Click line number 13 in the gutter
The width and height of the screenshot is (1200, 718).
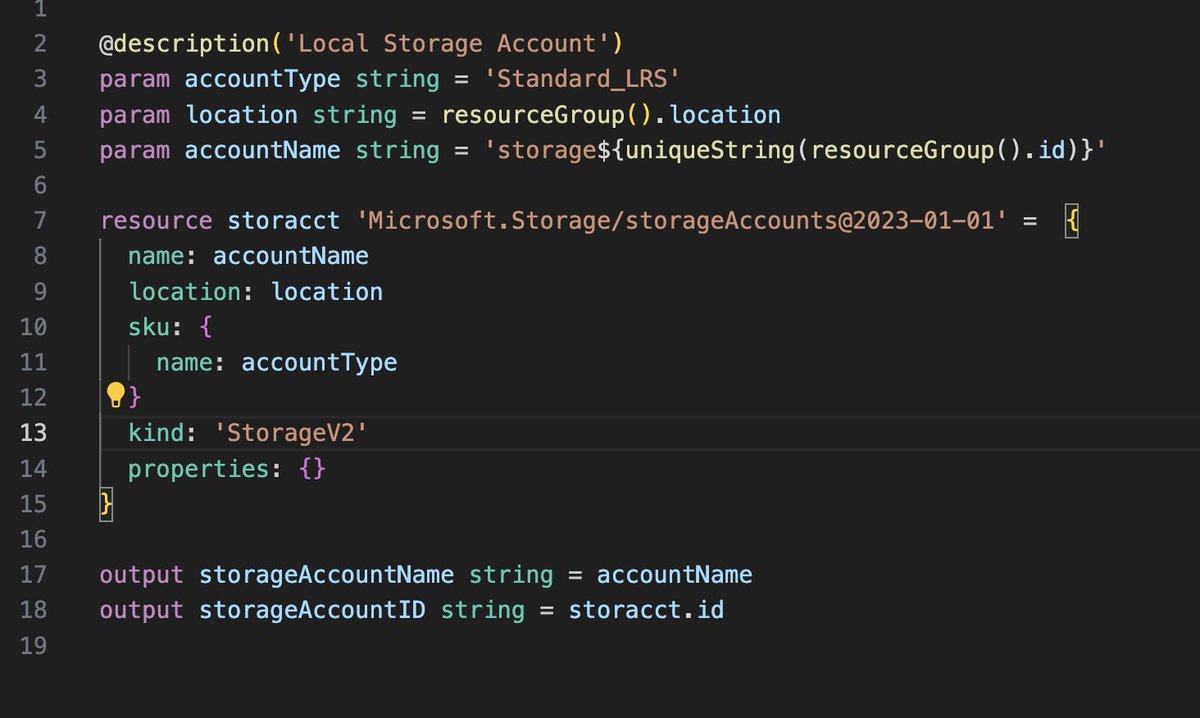pos(33,432)
